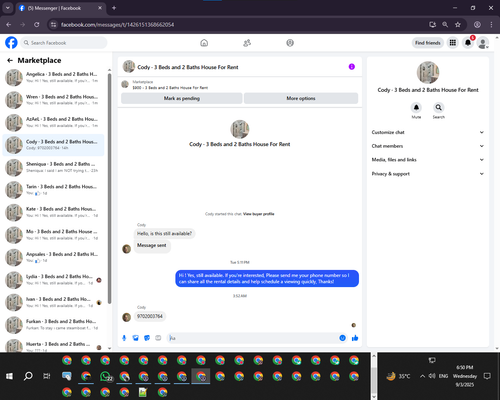
Task: Open Lydia conversation in list
Action: pos(53,280)
